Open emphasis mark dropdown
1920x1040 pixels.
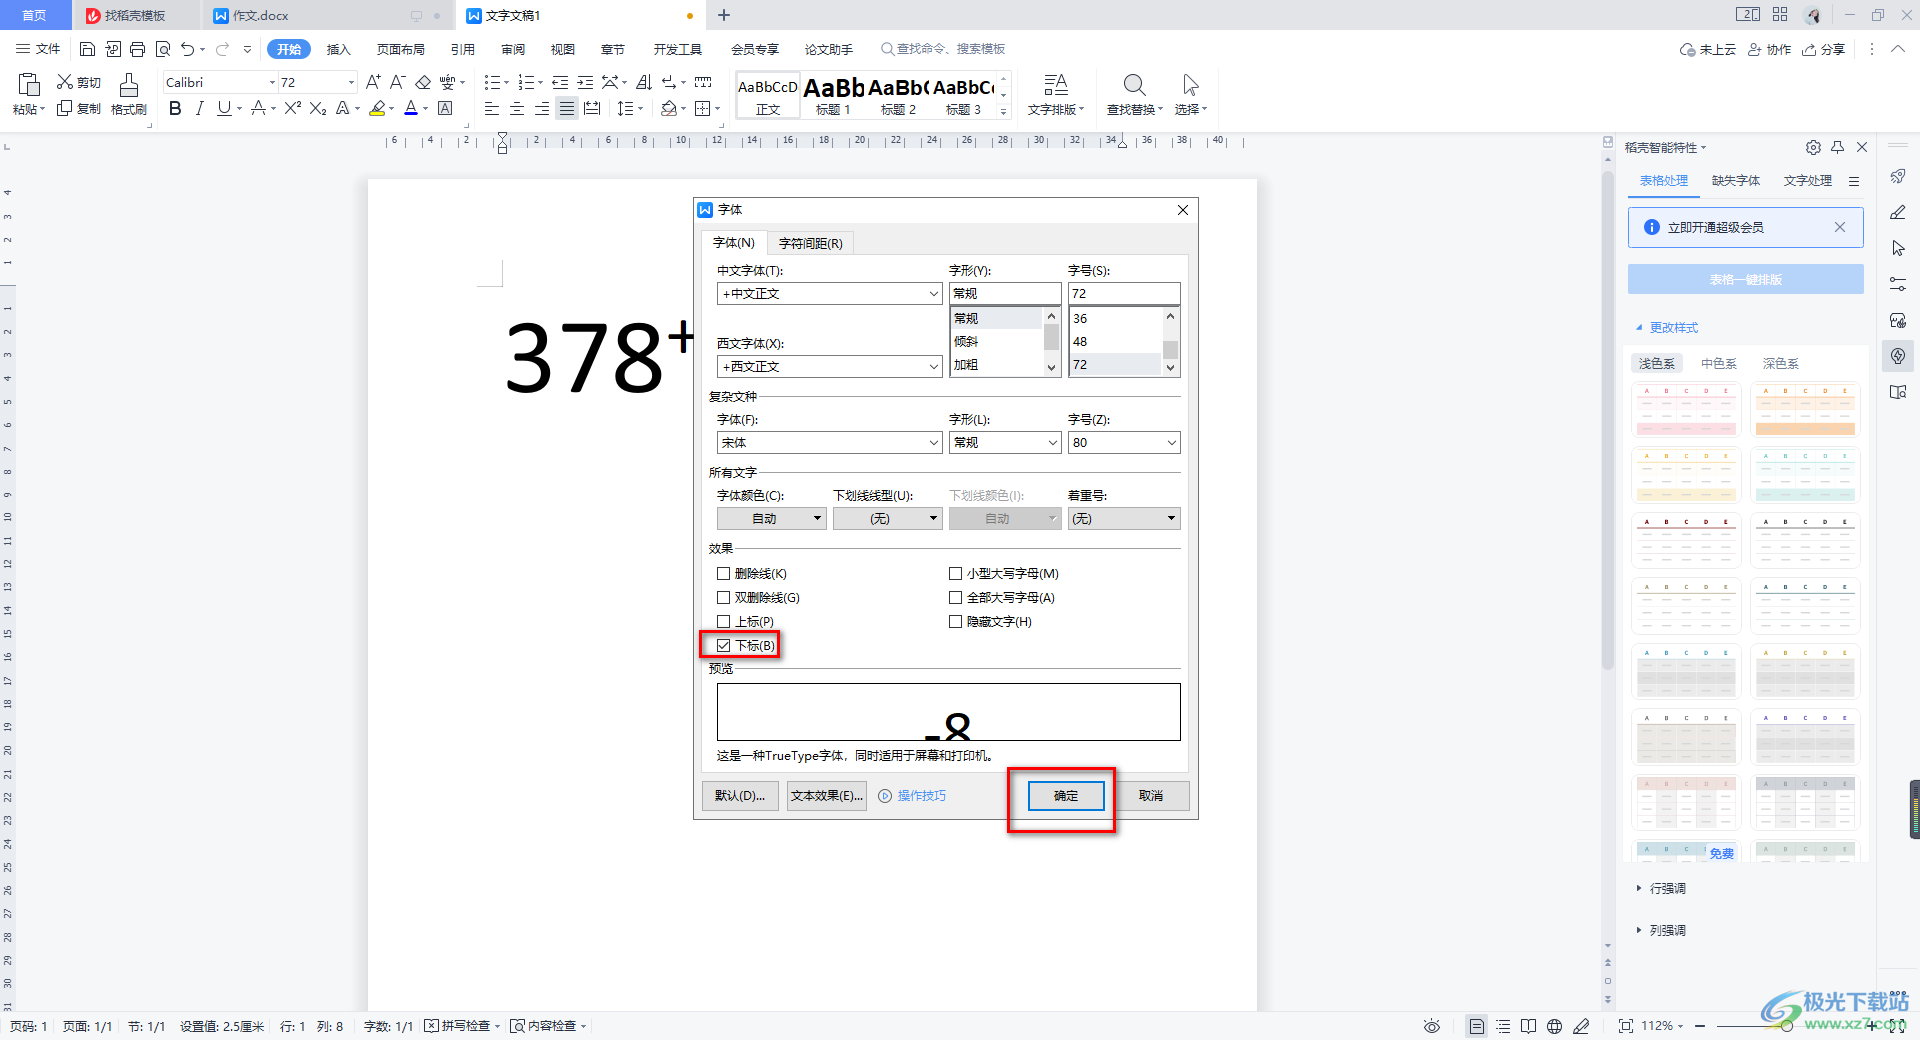point(1124,519)
